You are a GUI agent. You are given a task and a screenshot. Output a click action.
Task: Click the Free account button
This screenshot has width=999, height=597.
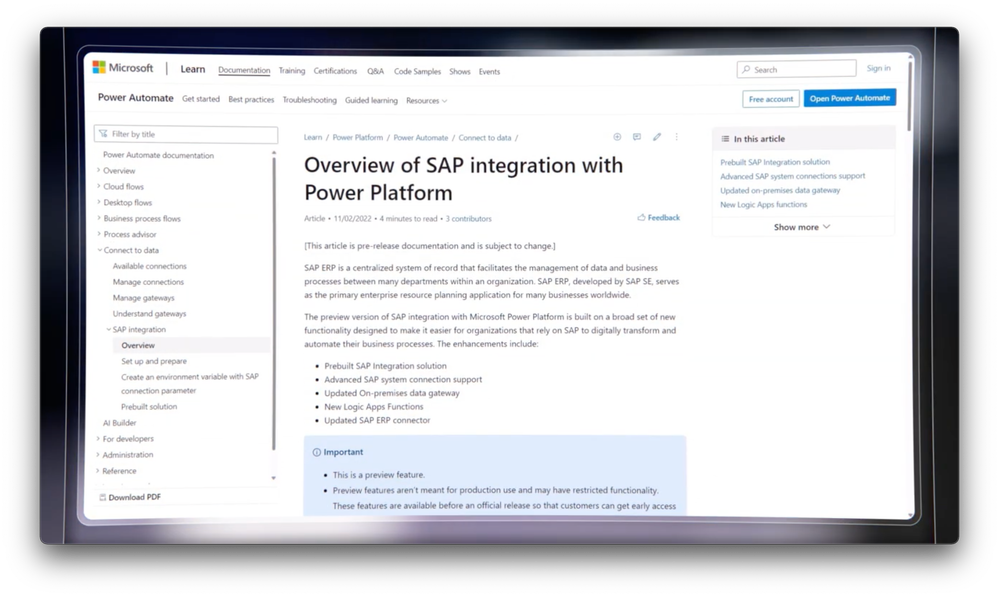click(771, 99)
